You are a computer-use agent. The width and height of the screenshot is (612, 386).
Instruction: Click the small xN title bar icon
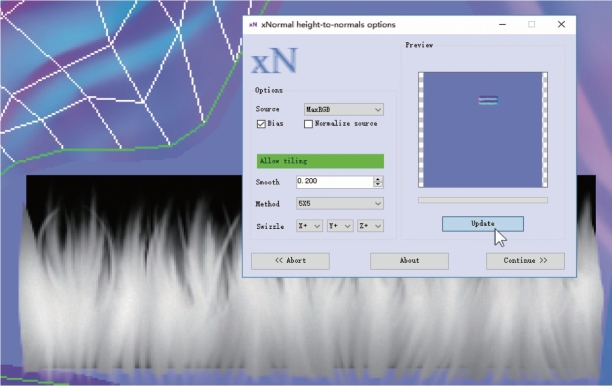[x=253, y=25]
